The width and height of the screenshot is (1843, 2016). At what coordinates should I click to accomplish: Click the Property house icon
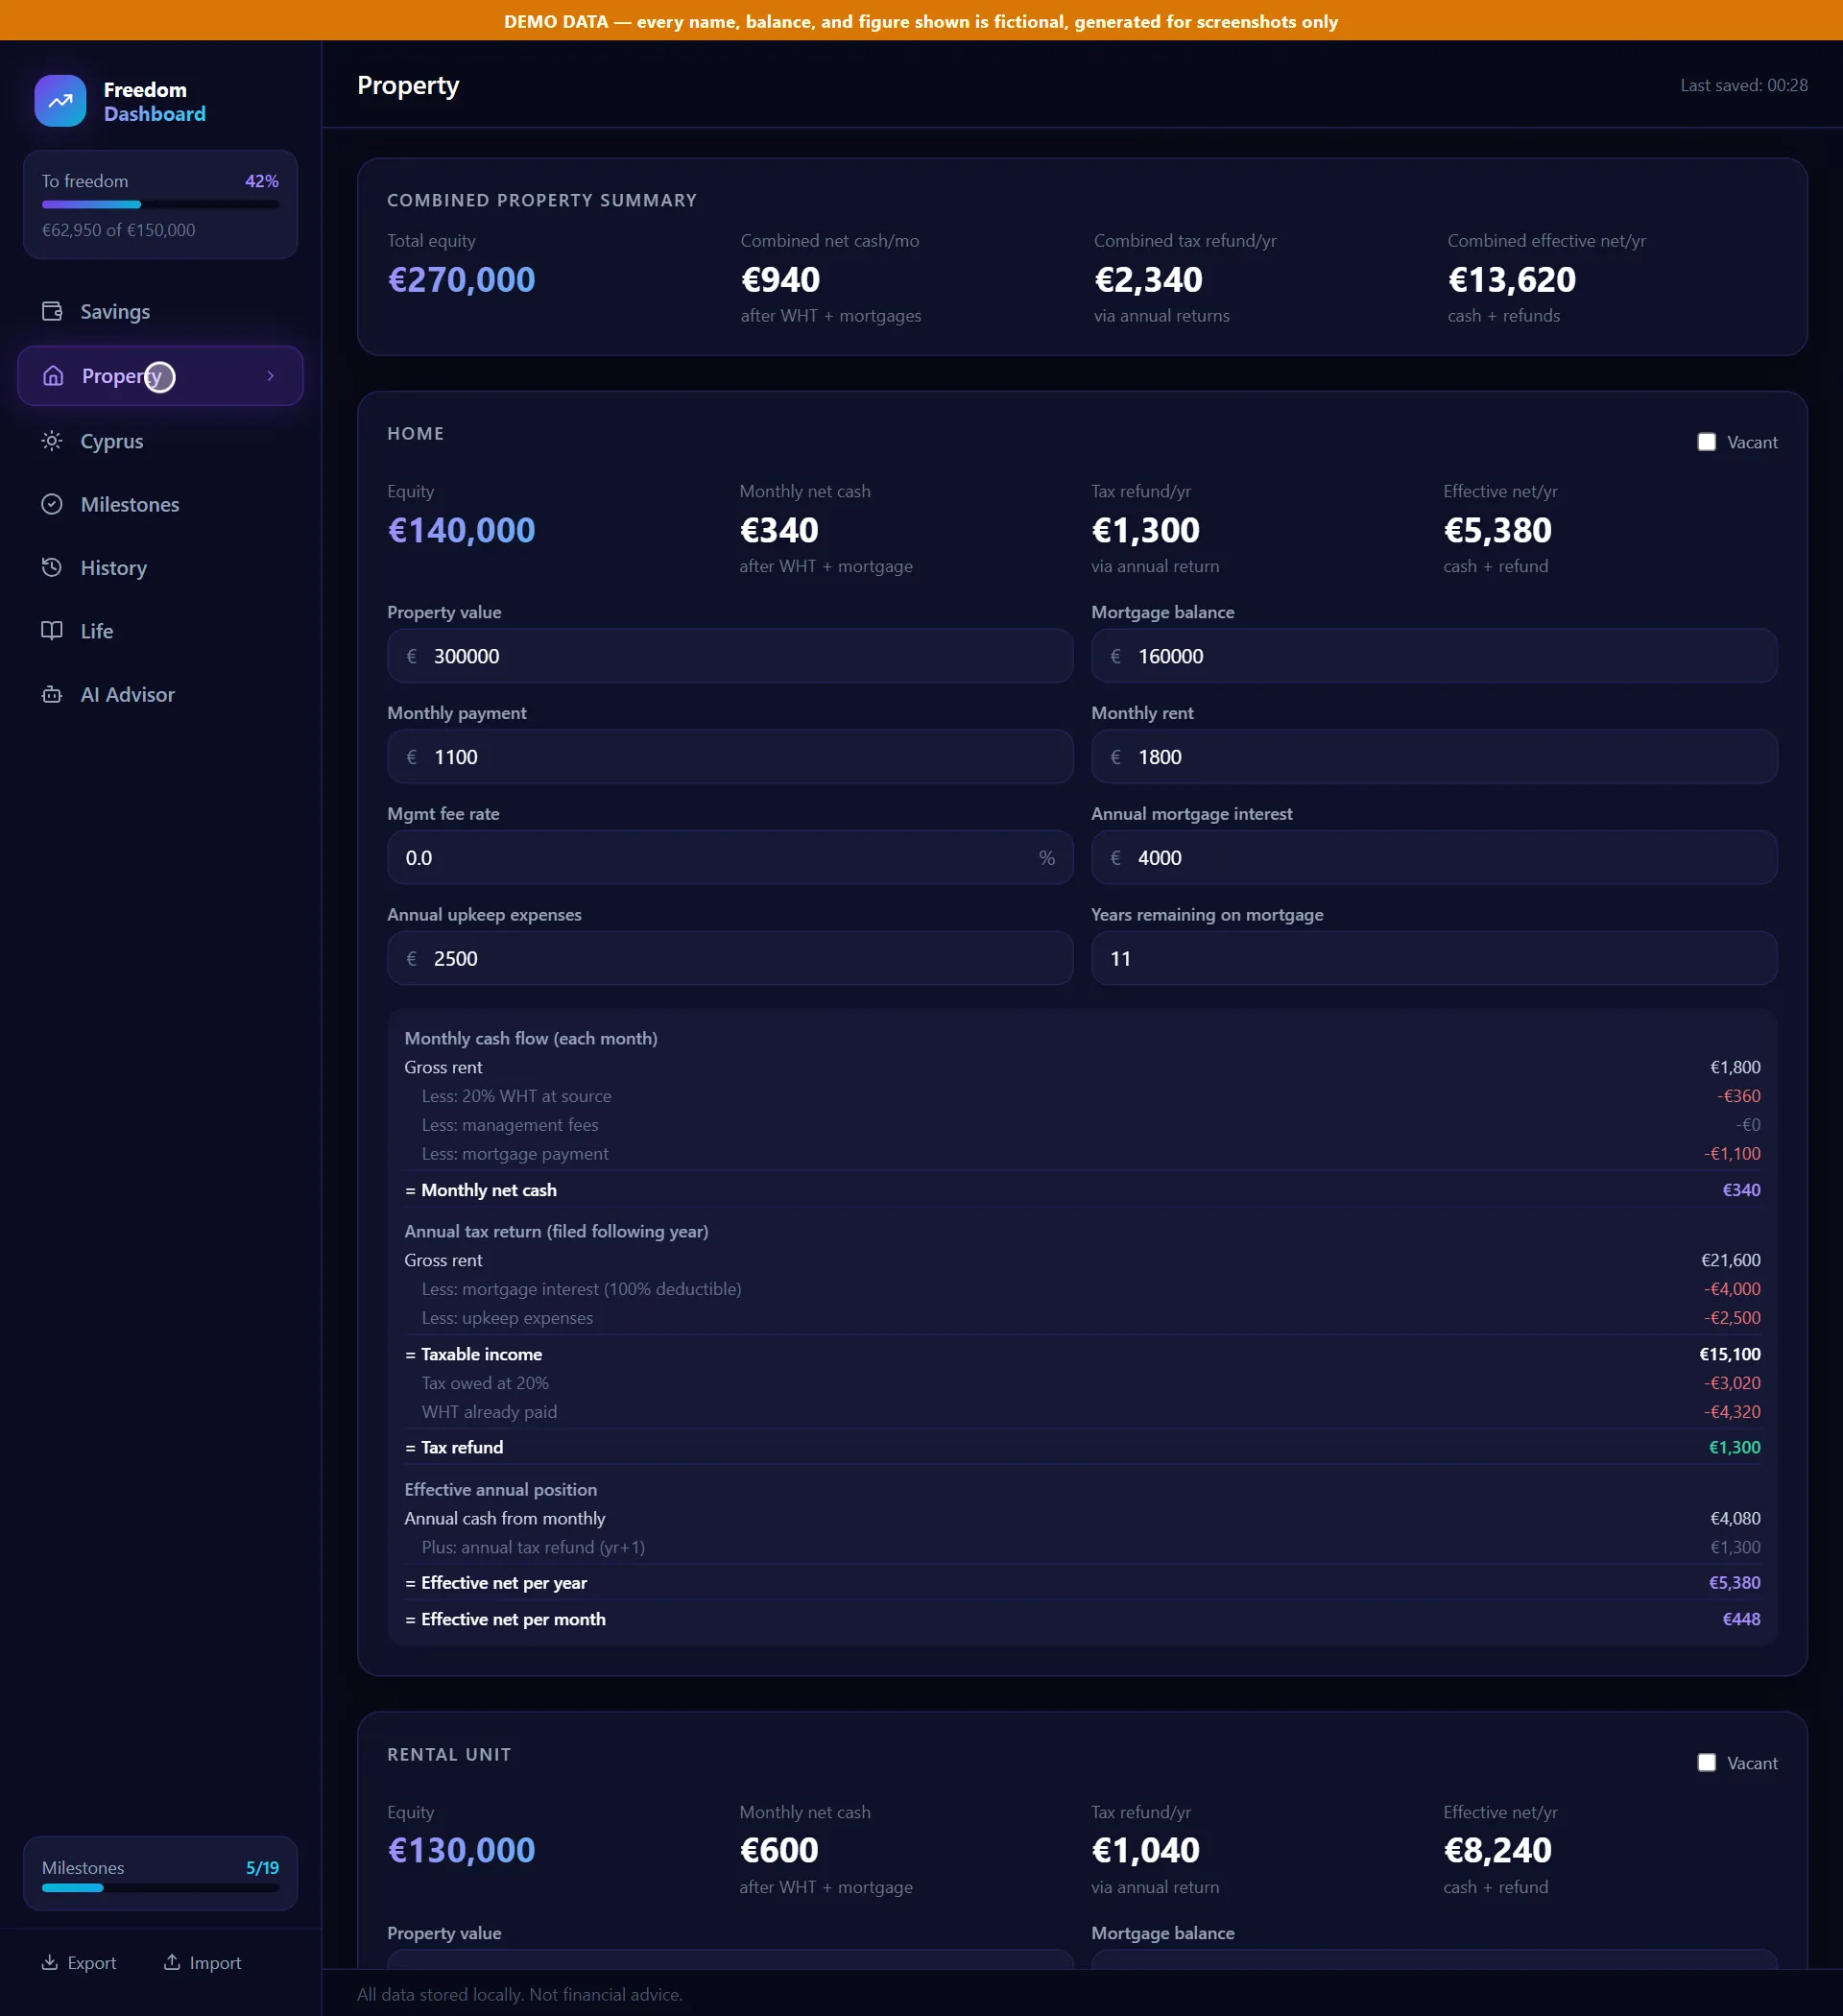tap(53, 376)
